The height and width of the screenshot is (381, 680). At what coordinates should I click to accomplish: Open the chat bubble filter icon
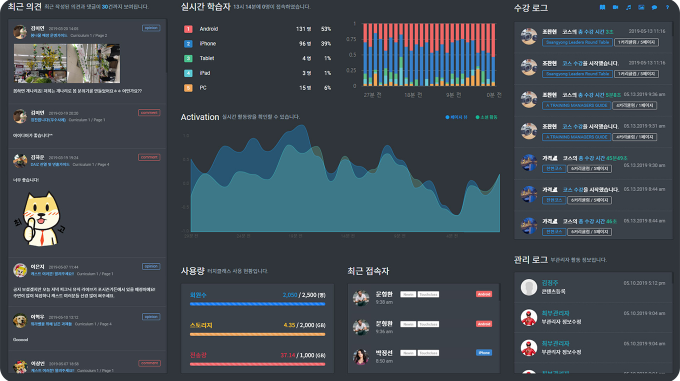pyautogui.click(x=654, y=7)
